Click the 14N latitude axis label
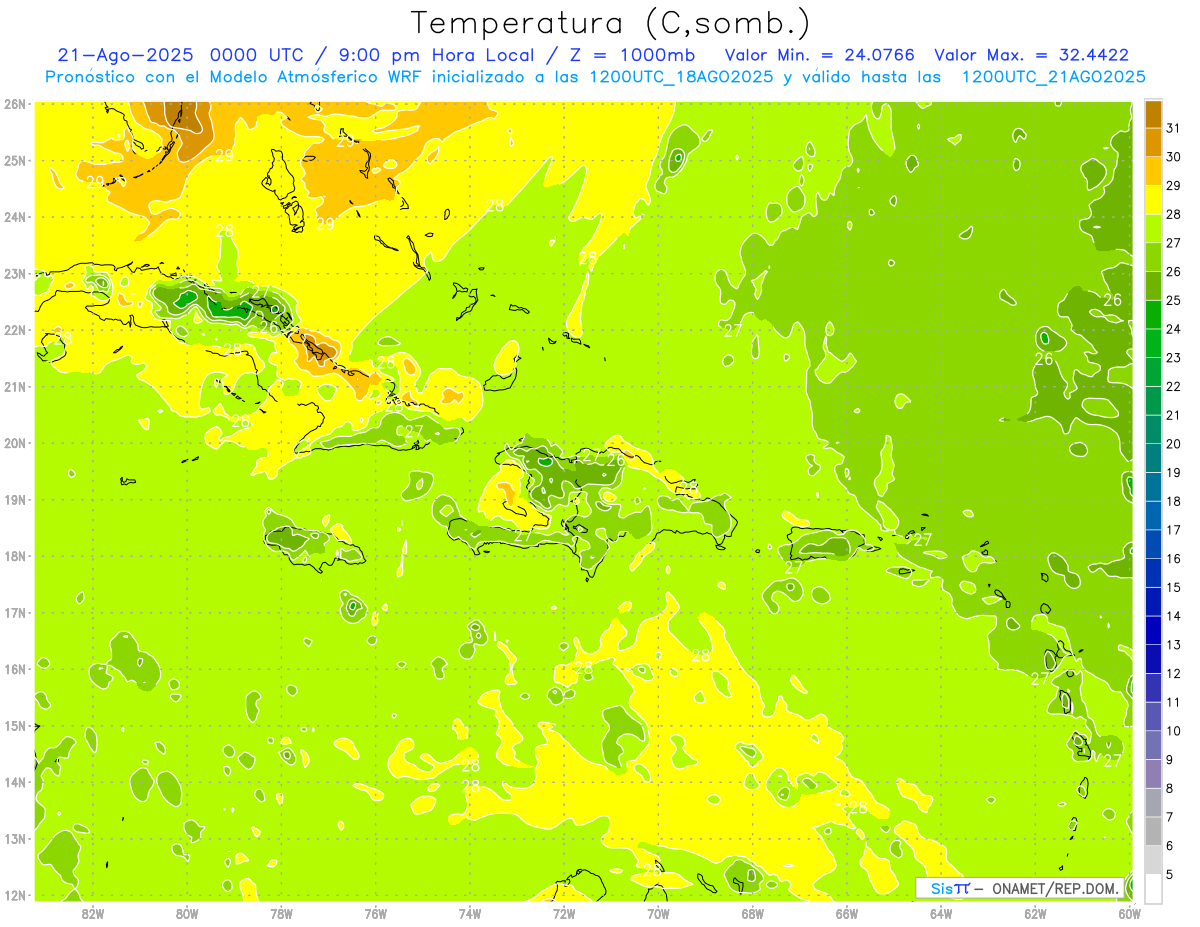 coord(15,782)
